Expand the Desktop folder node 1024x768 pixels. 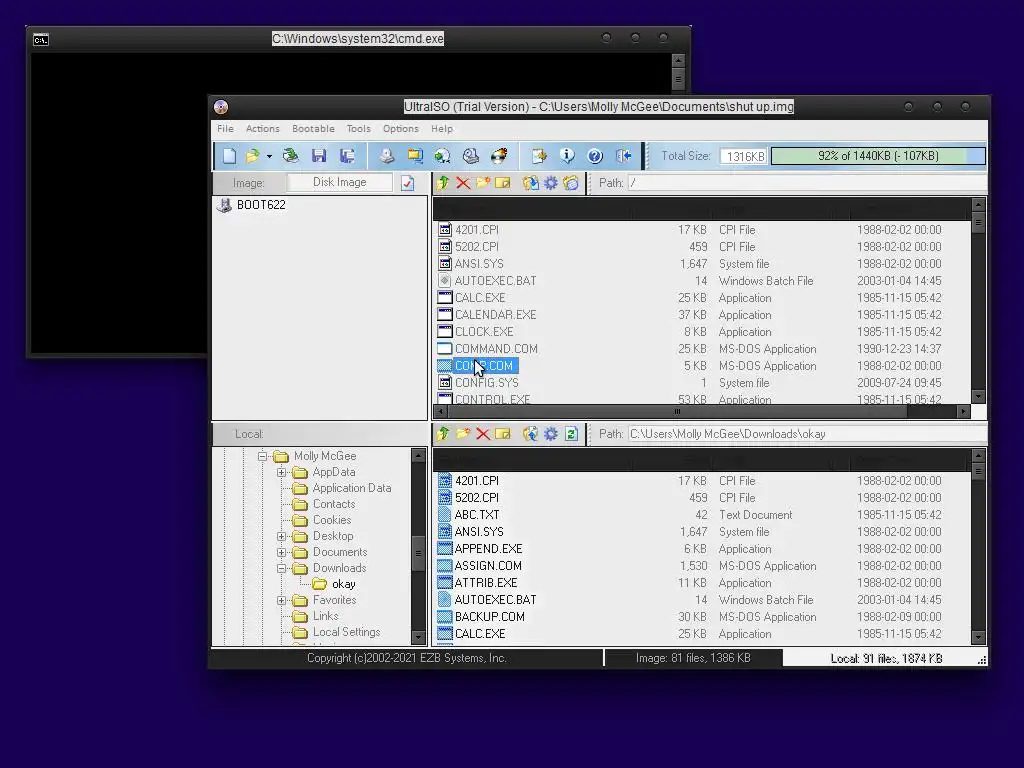click(x=281, y=536)
